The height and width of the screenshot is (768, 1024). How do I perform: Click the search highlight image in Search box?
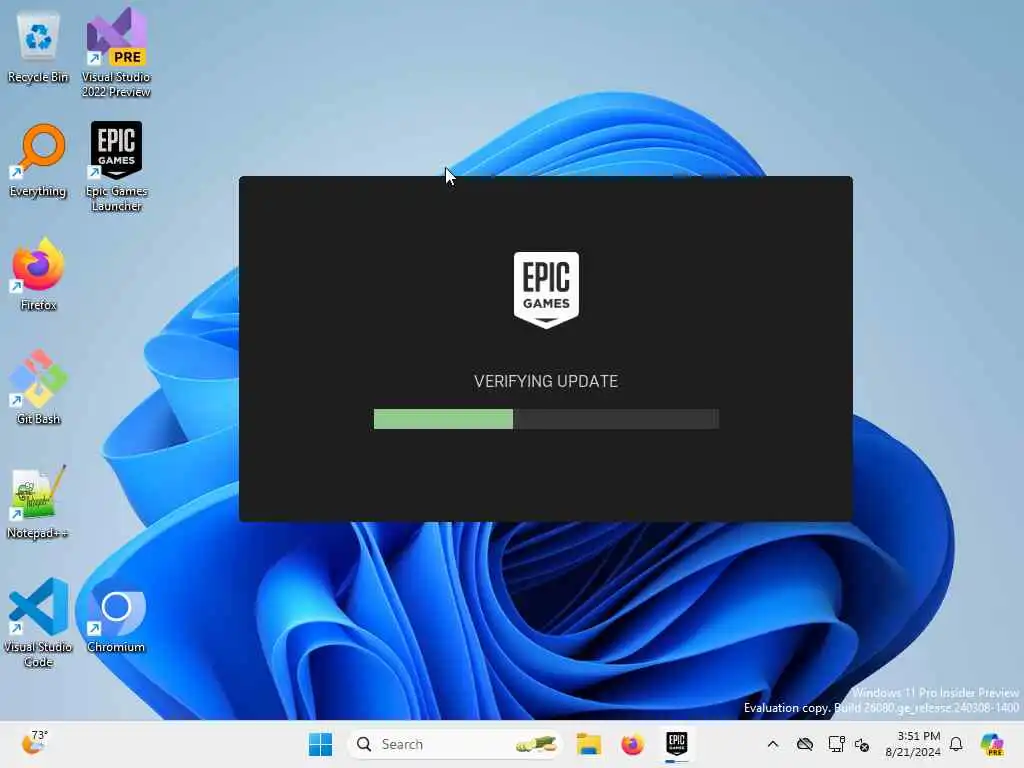(536, 744)
